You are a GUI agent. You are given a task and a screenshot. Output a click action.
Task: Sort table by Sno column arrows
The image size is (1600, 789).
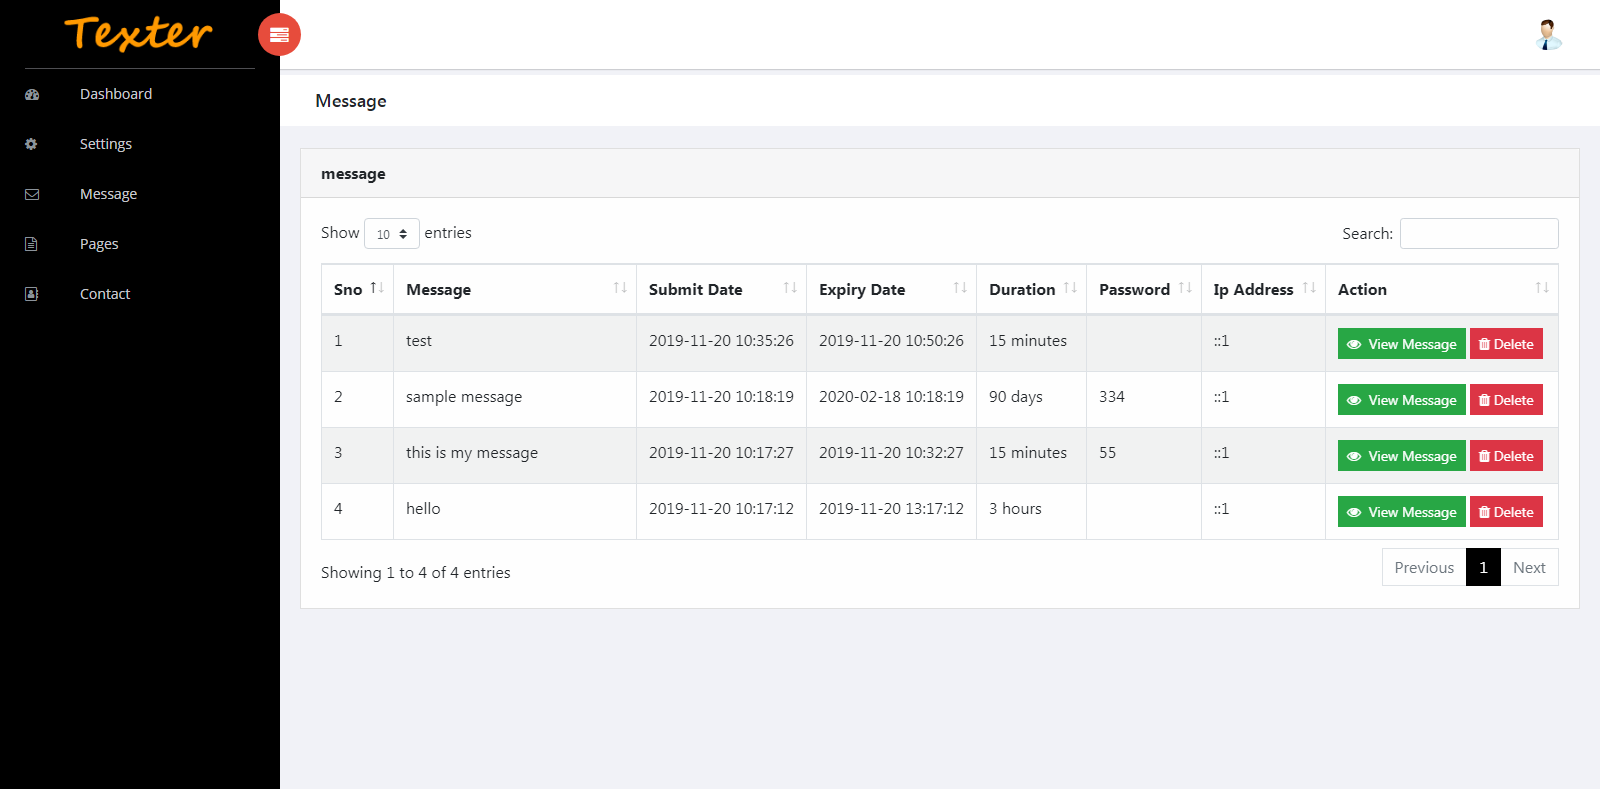pyautogui.click(x=377, y=288)
